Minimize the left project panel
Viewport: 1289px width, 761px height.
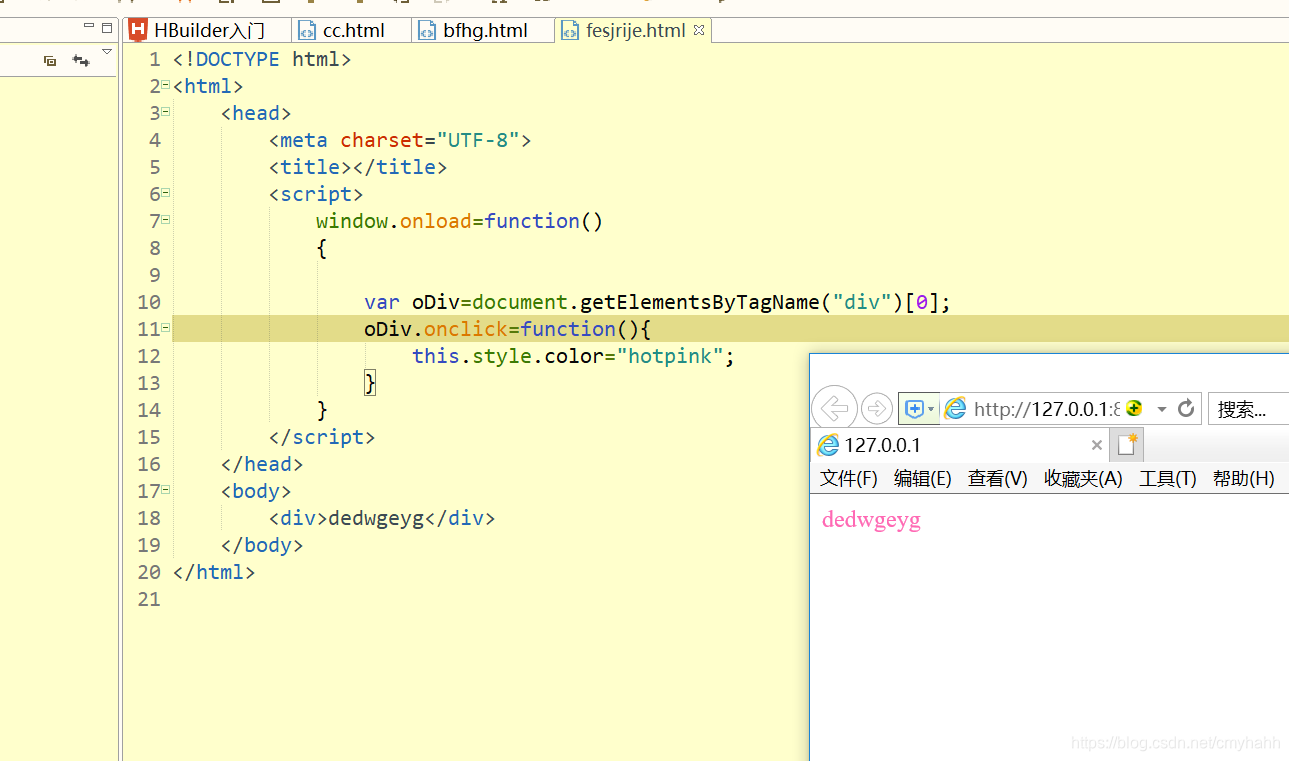pyautogui.click(x=89, y=27)
